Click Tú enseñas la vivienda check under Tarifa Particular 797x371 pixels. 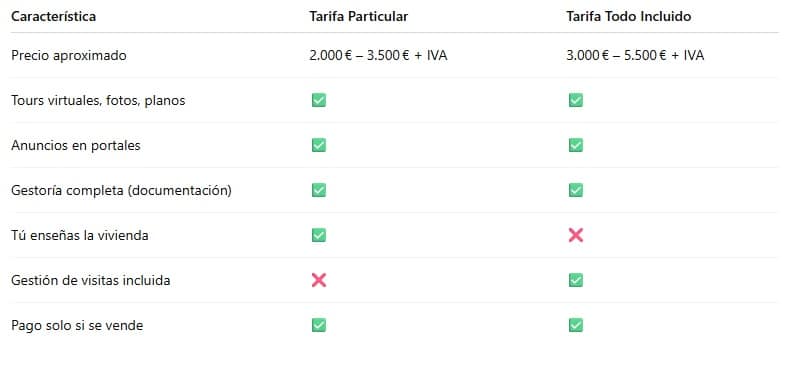tap(319, 235)
